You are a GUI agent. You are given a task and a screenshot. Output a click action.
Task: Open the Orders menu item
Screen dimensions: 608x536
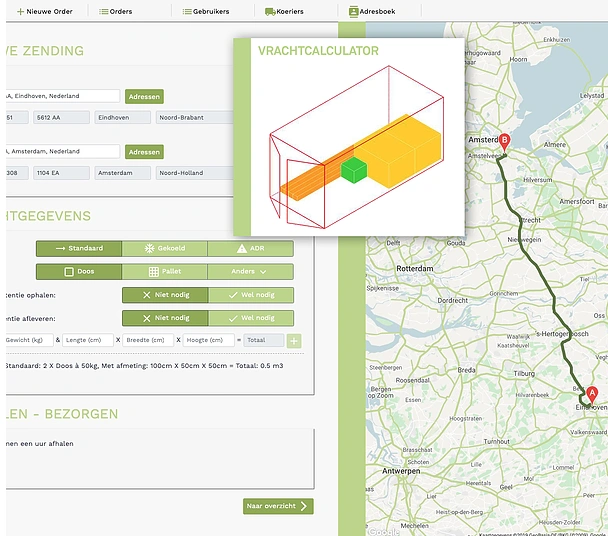pos(115,11)
